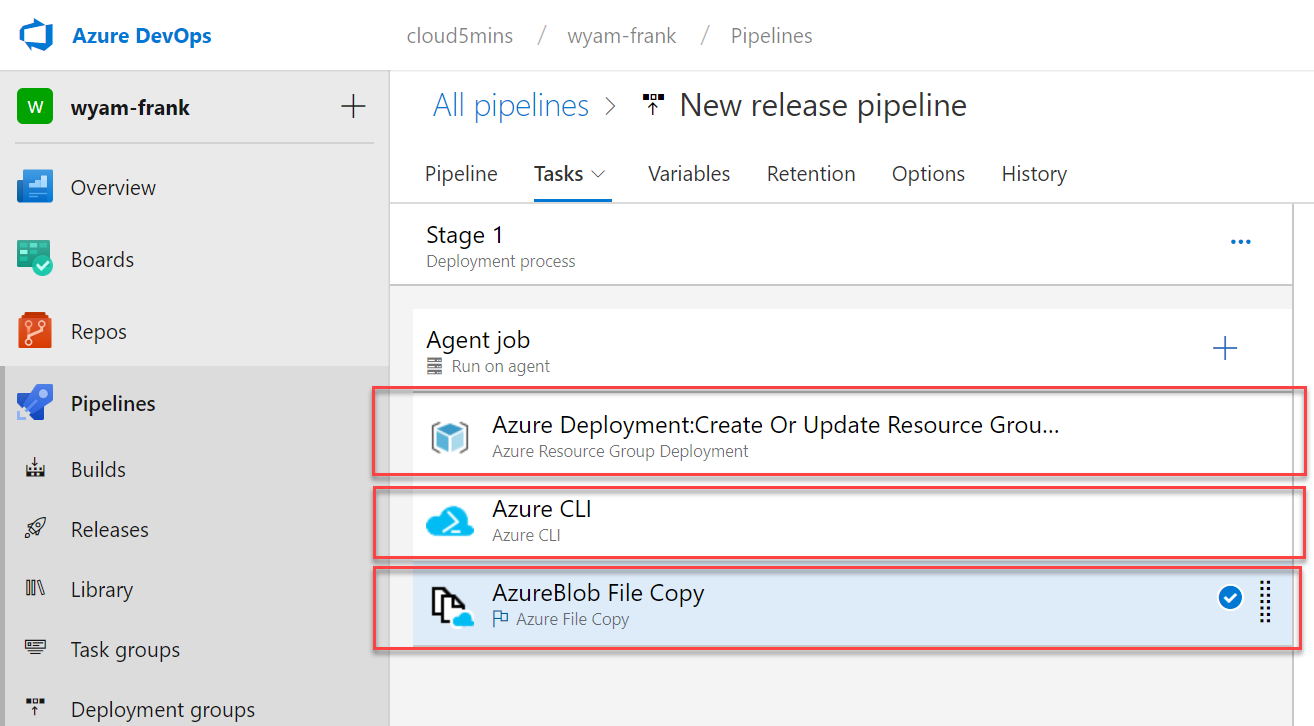Screen dimensions: 1314x726
Task: Navigate to All pipelines breadcrumb link
Action: point(511,105)
